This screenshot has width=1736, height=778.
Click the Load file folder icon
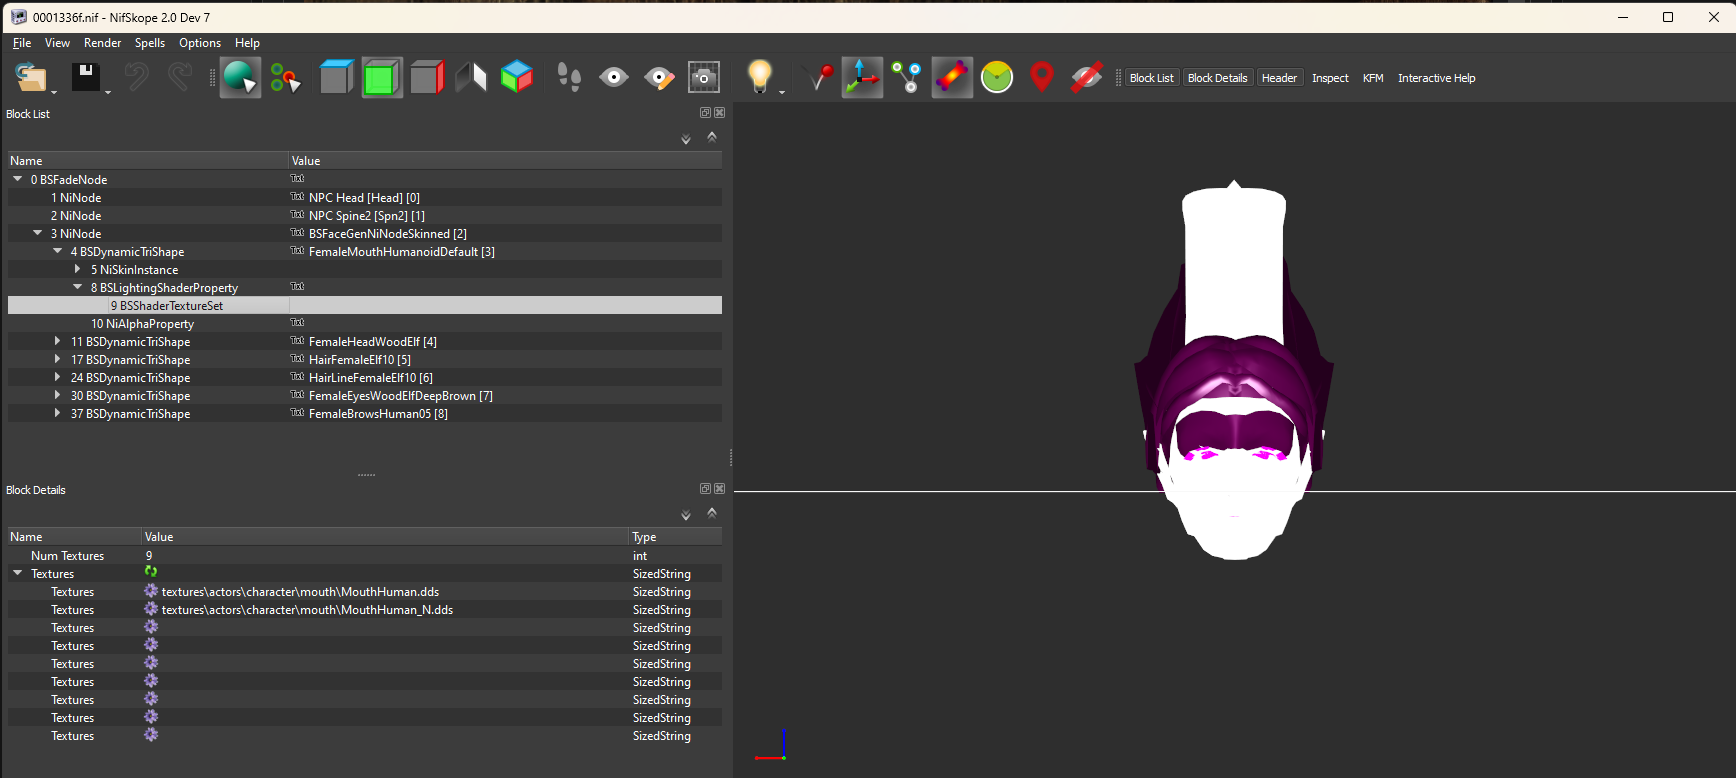[x=32, y=78]
